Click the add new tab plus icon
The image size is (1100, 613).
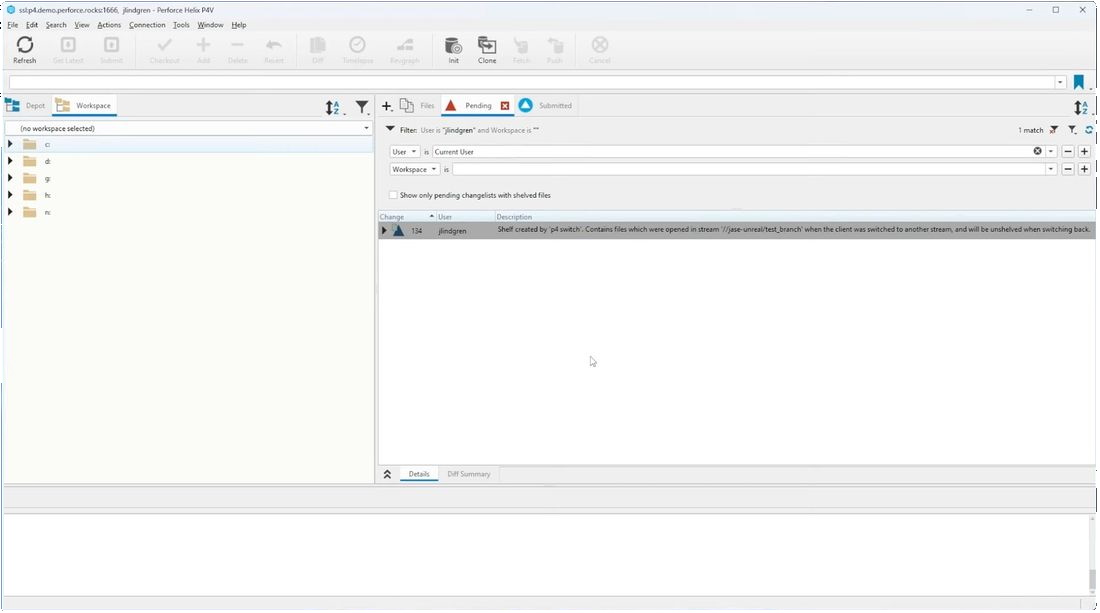coord(386,105)
